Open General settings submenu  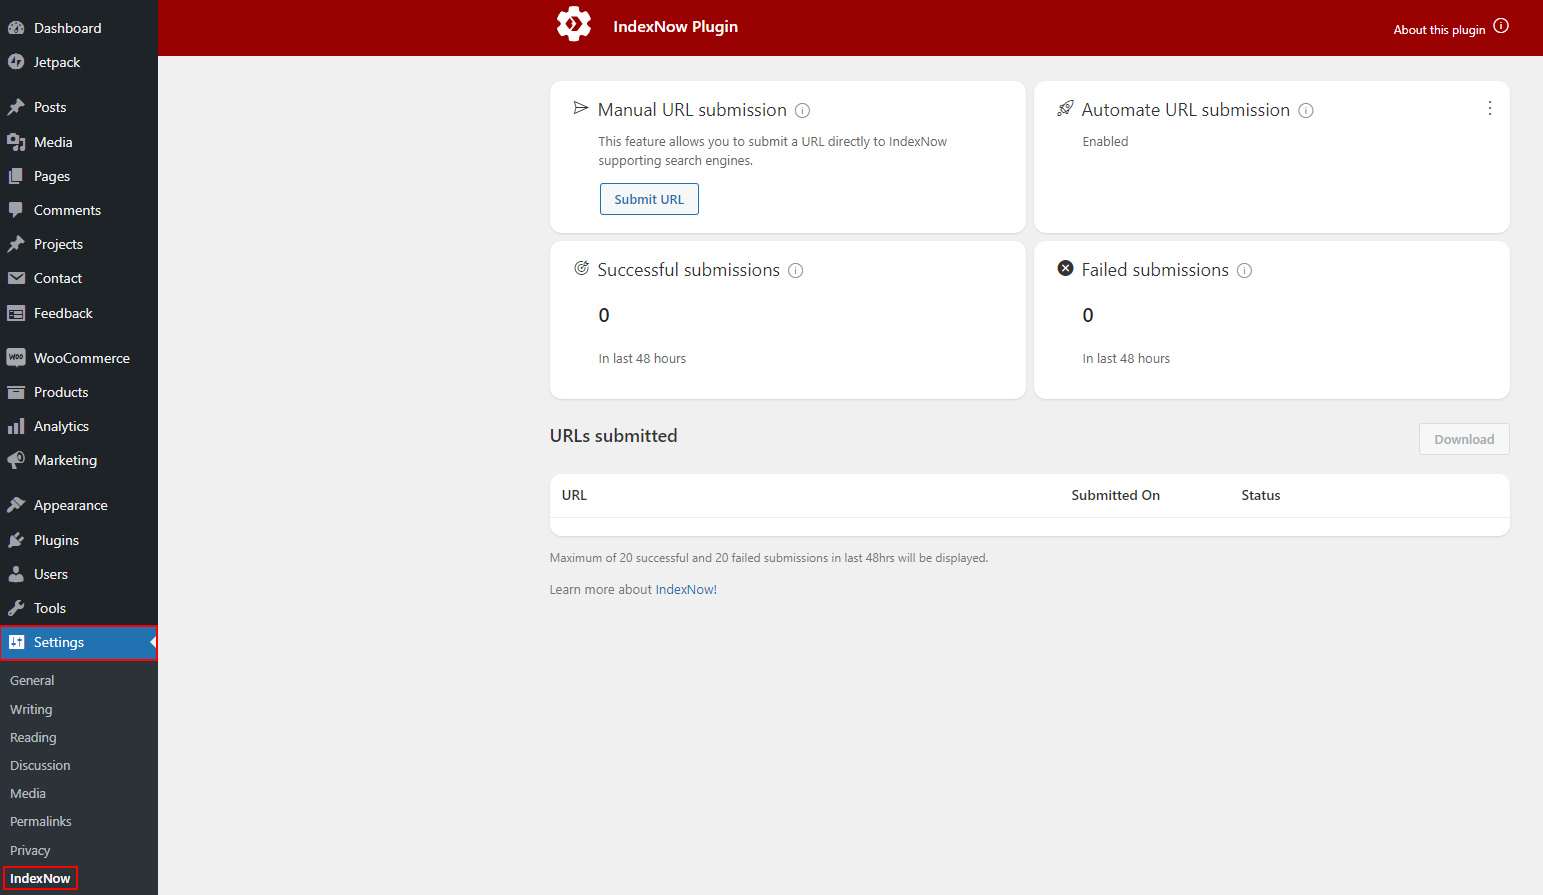point(32,680)
